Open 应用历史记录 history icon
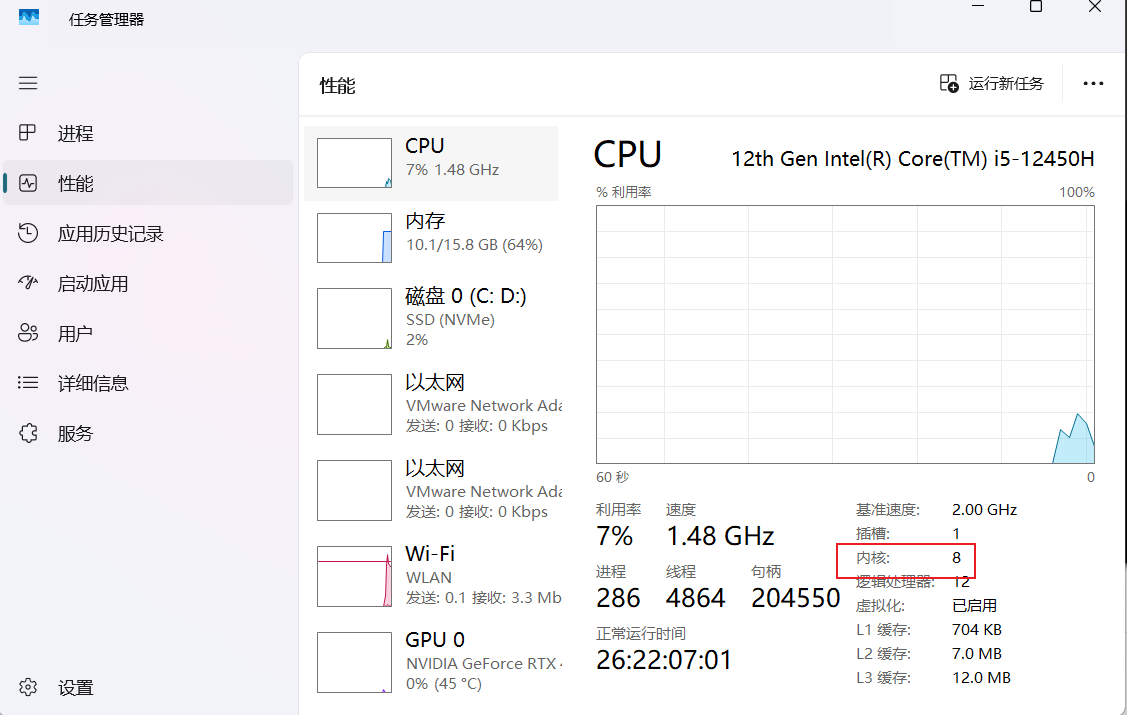 (28, 233)
